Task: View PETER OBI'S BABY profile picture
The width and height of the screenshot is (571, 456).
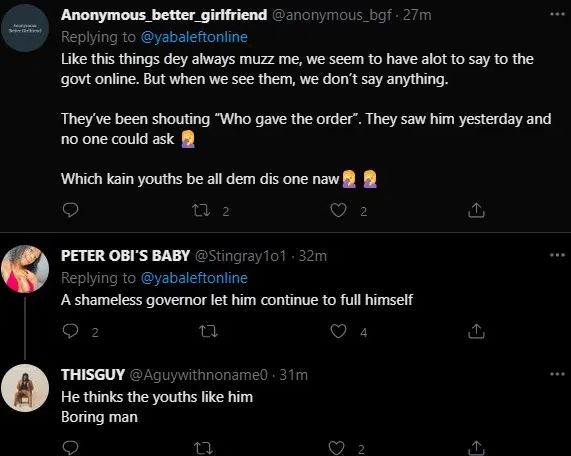Action: click(25, 269)
